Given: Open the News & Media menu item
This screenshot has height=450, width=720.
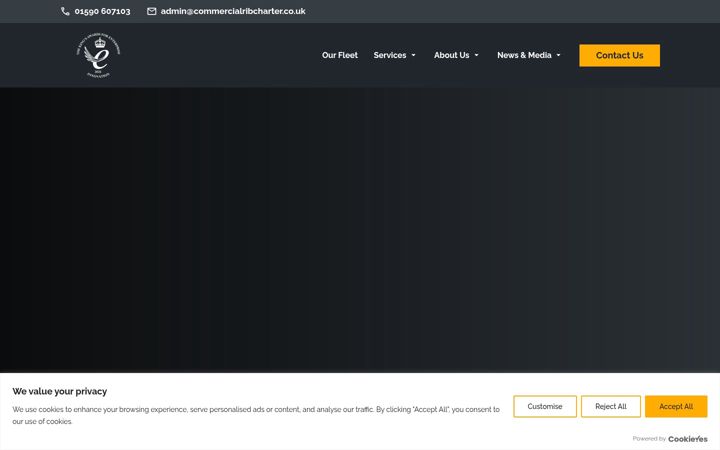Looking at the screenshot, I should (x=524, y=55).
